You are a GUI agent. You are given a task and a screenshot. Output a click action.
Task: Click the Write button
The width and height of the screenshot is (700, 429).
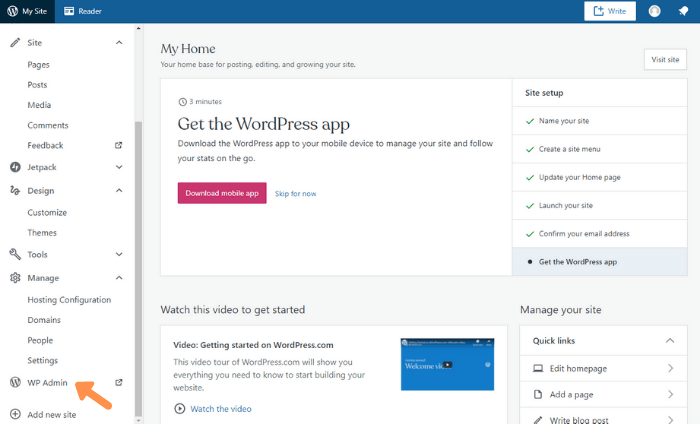click(x=610, y=11)
